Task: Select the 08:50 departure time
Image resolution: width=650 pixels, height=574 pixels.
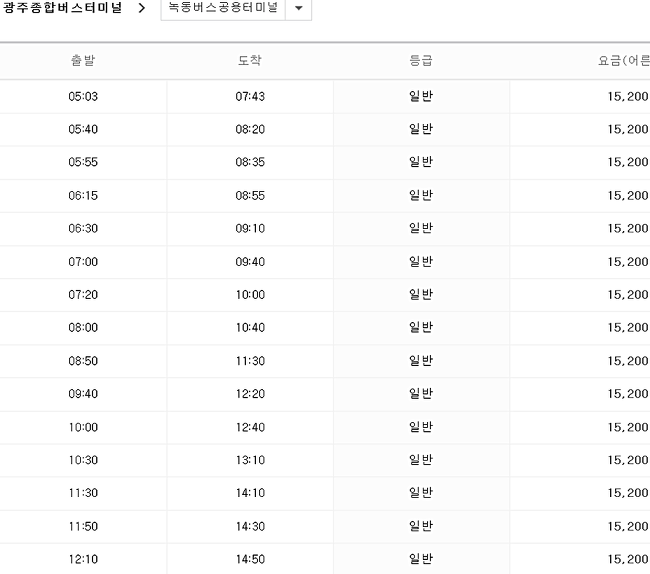Action: pyautogui.click(x=83, y=361)
